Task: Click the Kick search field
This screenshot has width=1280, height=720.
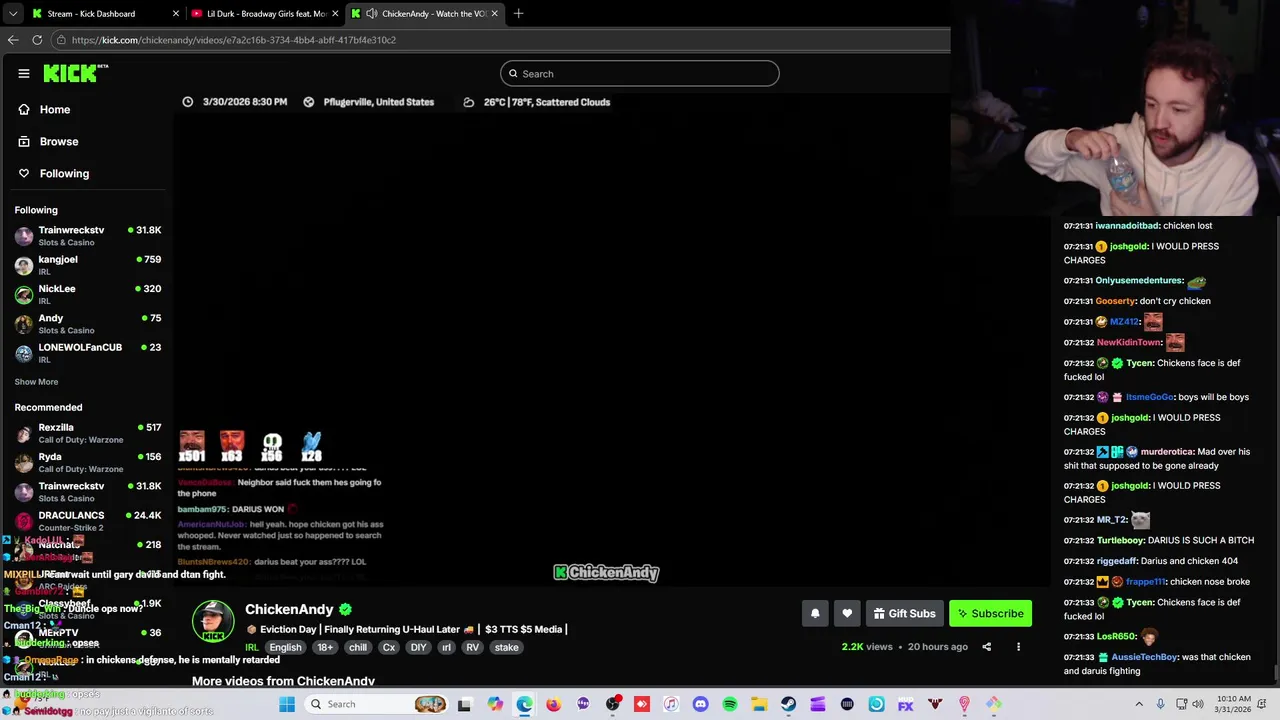Action: pos(639,73)
